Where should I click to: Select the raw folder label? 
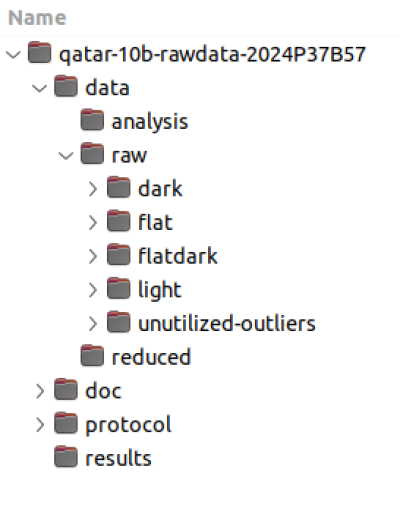tap(129, 156)
